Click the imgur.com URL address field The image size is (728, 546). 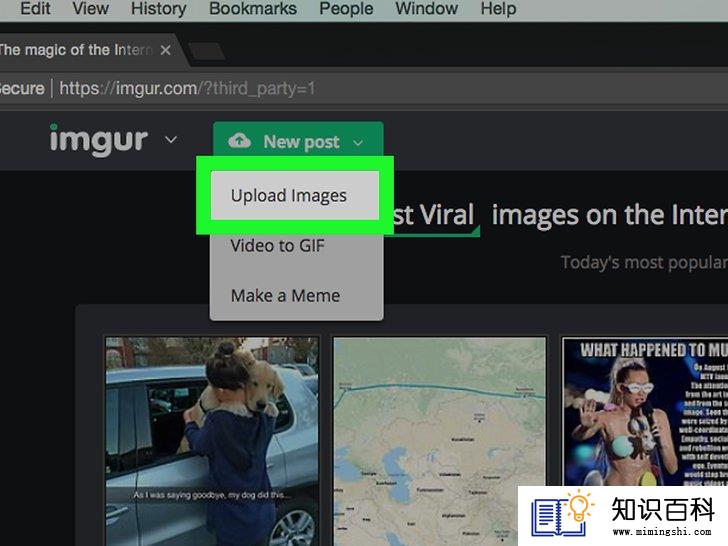click(x=187, y=88)
